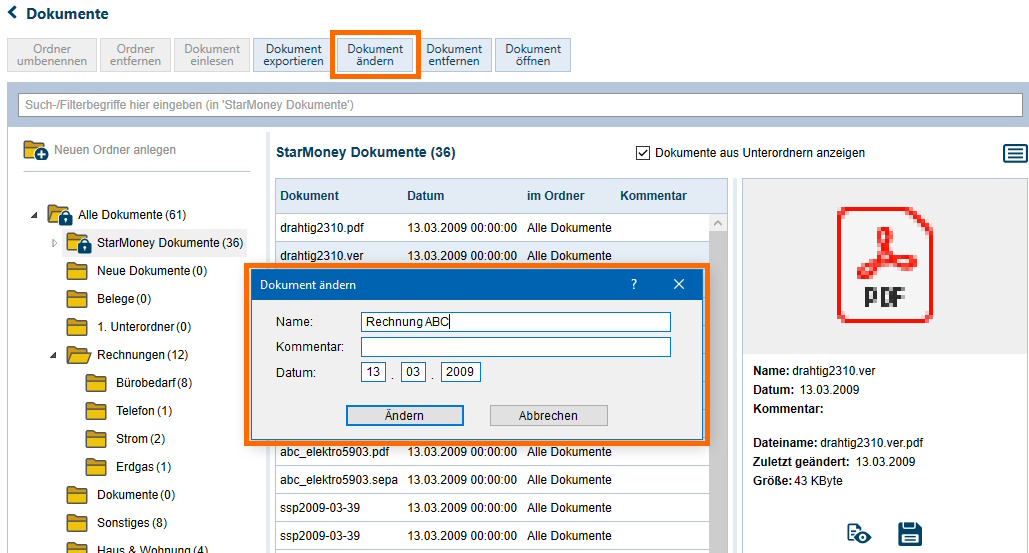
Task: Select Rechnungen (12) folder label
Action: point(142,355)
